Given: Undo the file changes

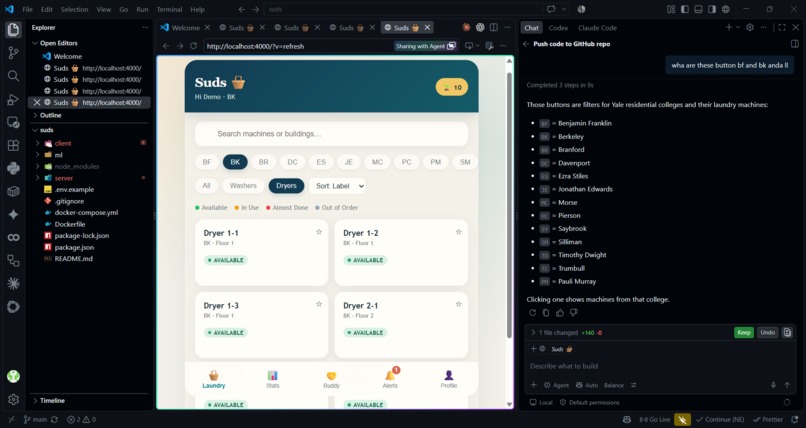Looking at the screenshot, I should click(767, 332).
